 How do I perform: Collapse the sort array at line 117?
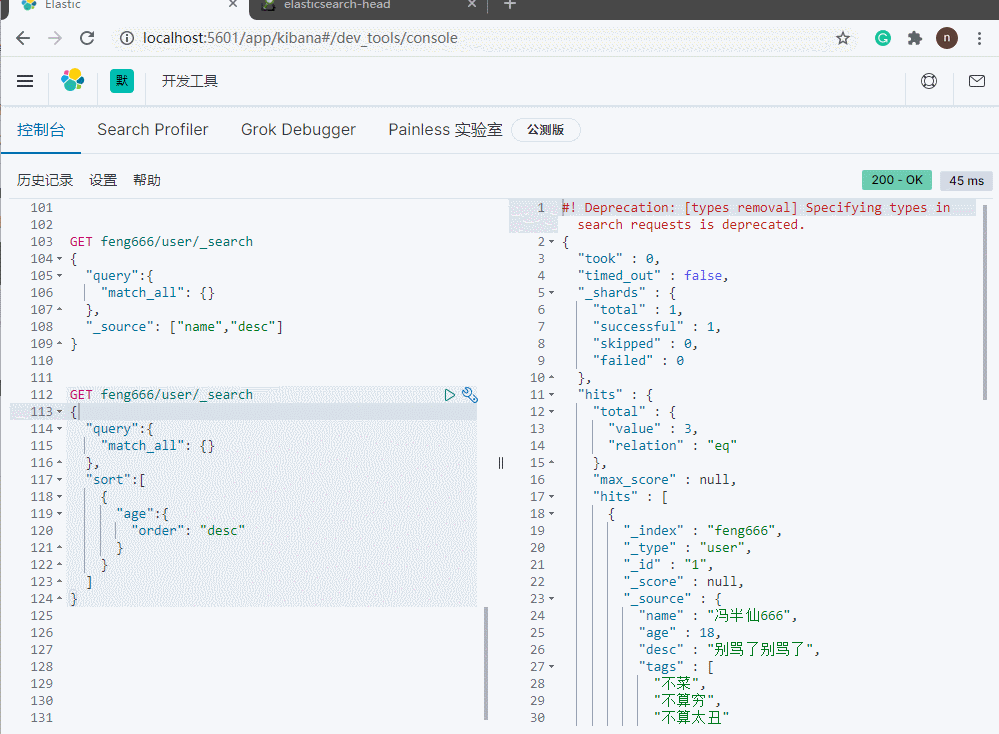[x=59, y=480]
